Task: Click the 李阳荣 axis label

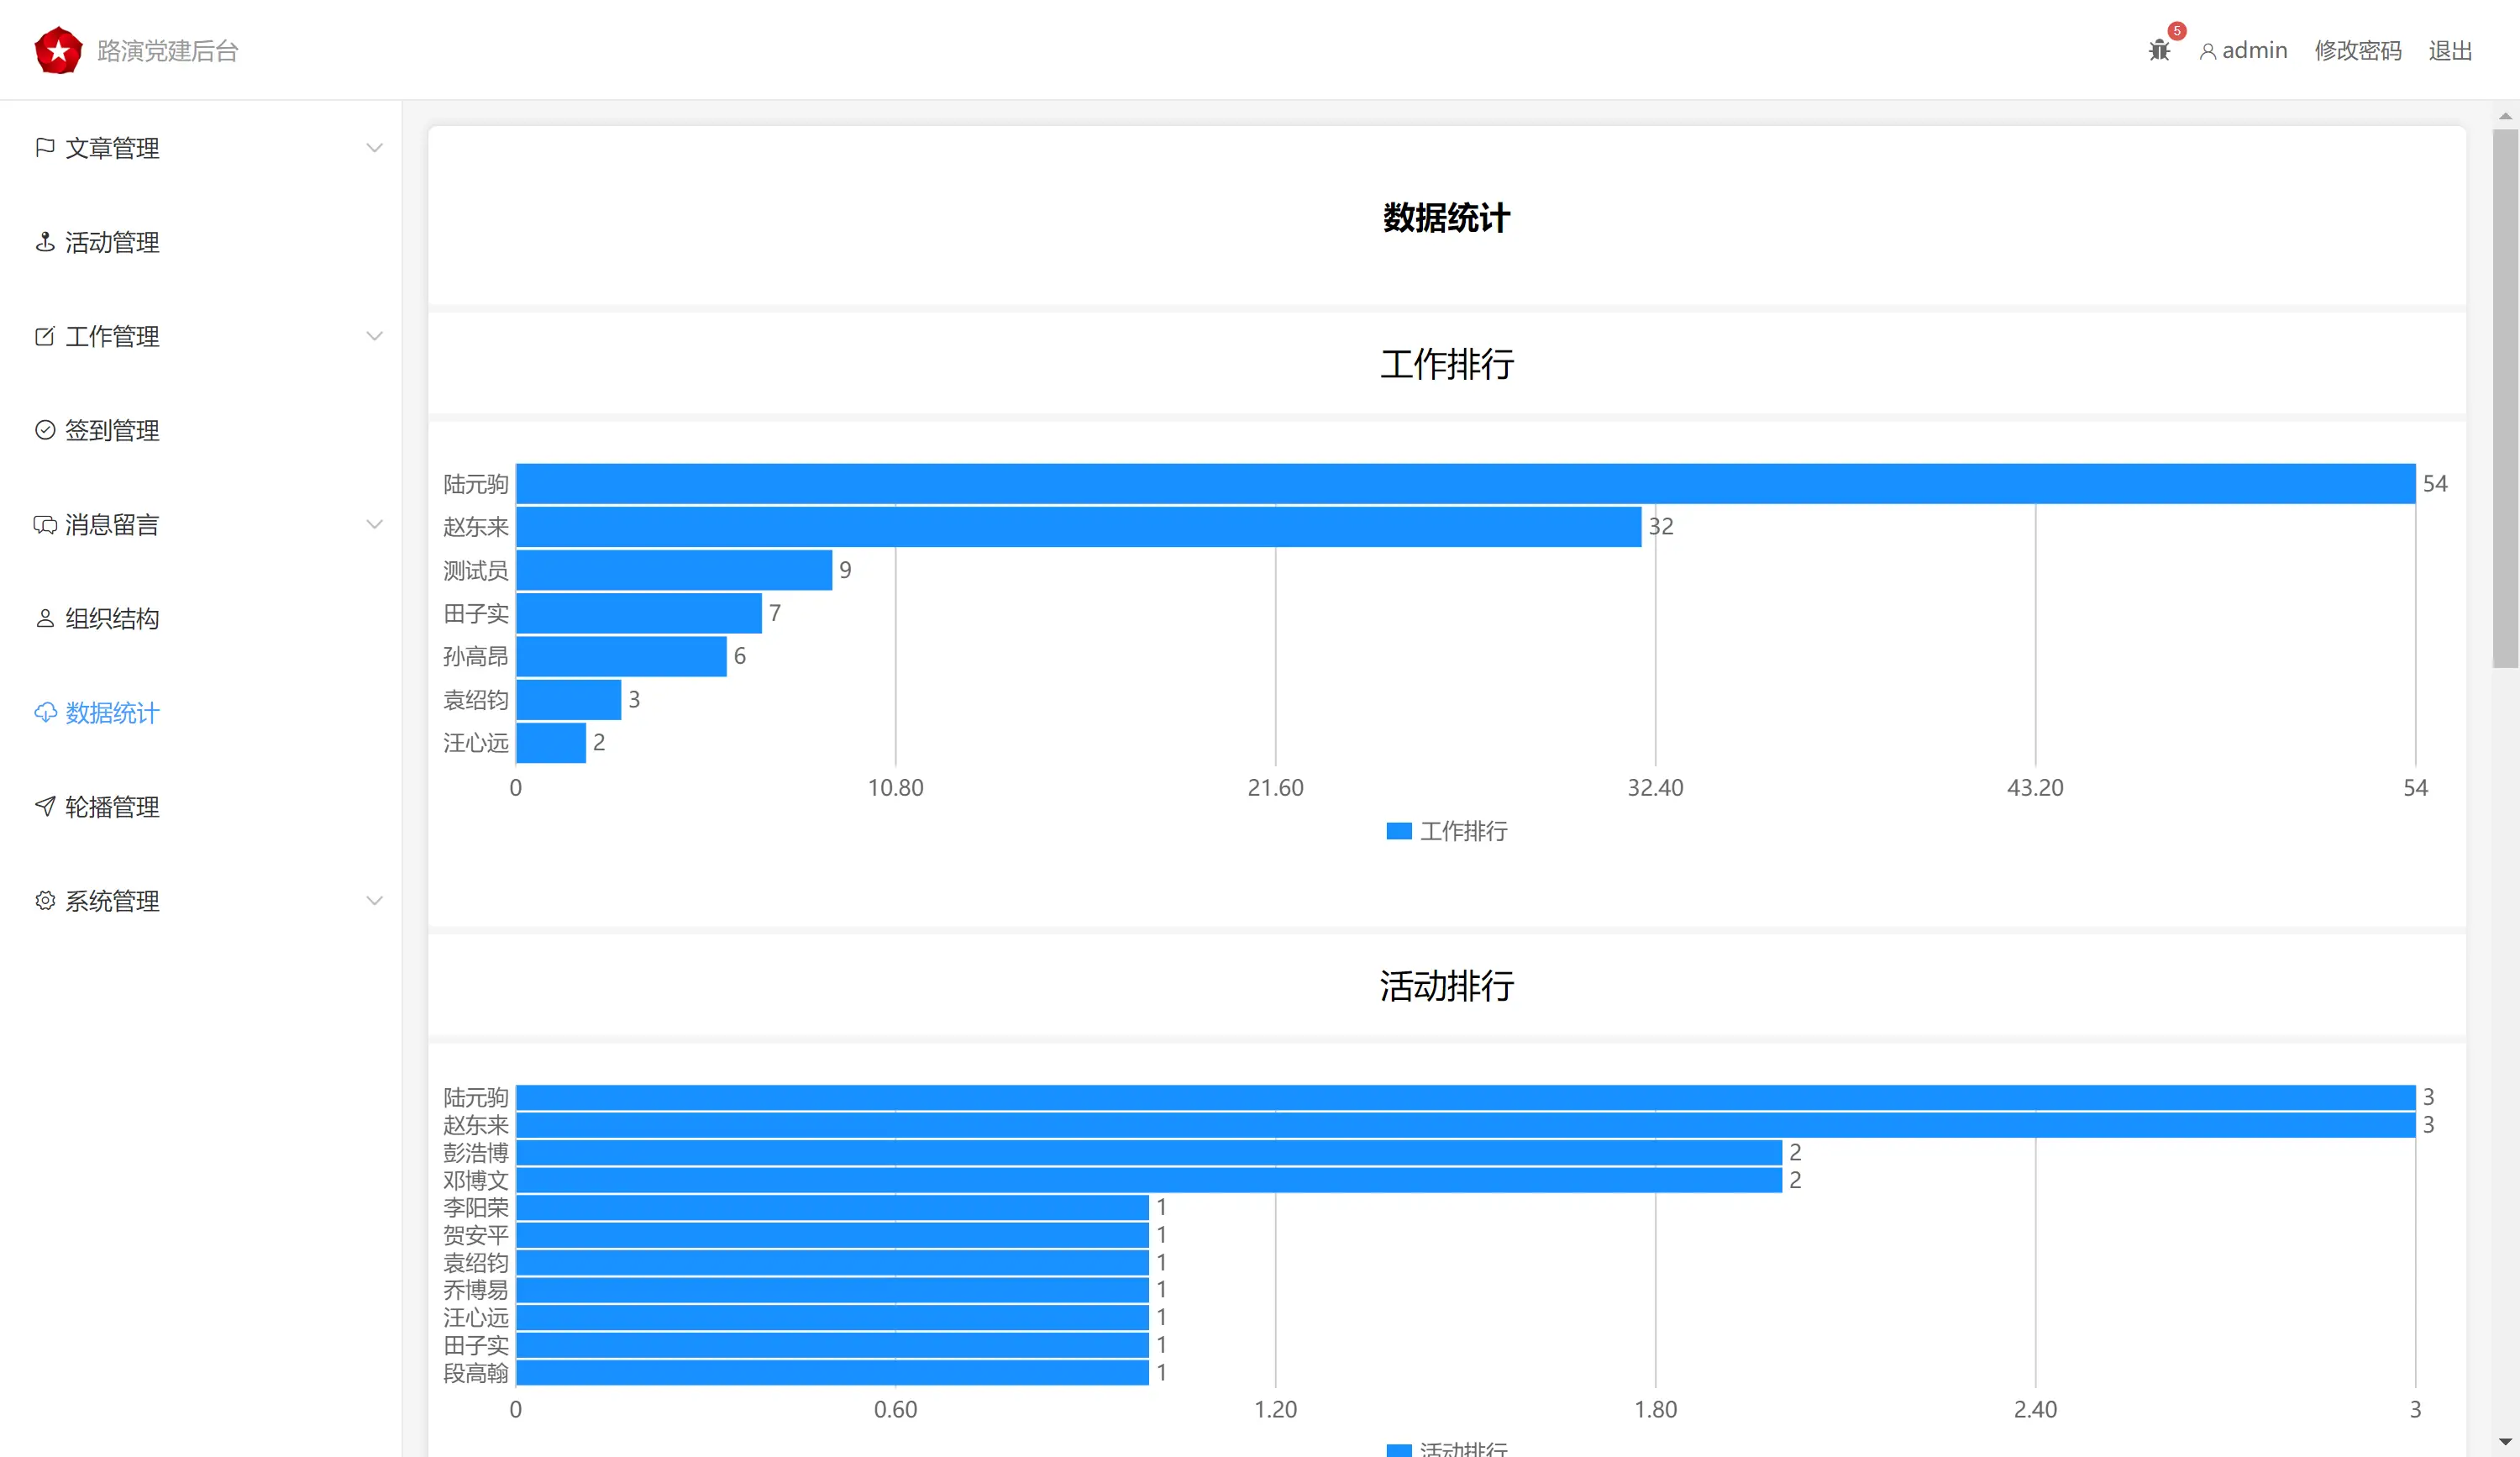Action: 476,1207
